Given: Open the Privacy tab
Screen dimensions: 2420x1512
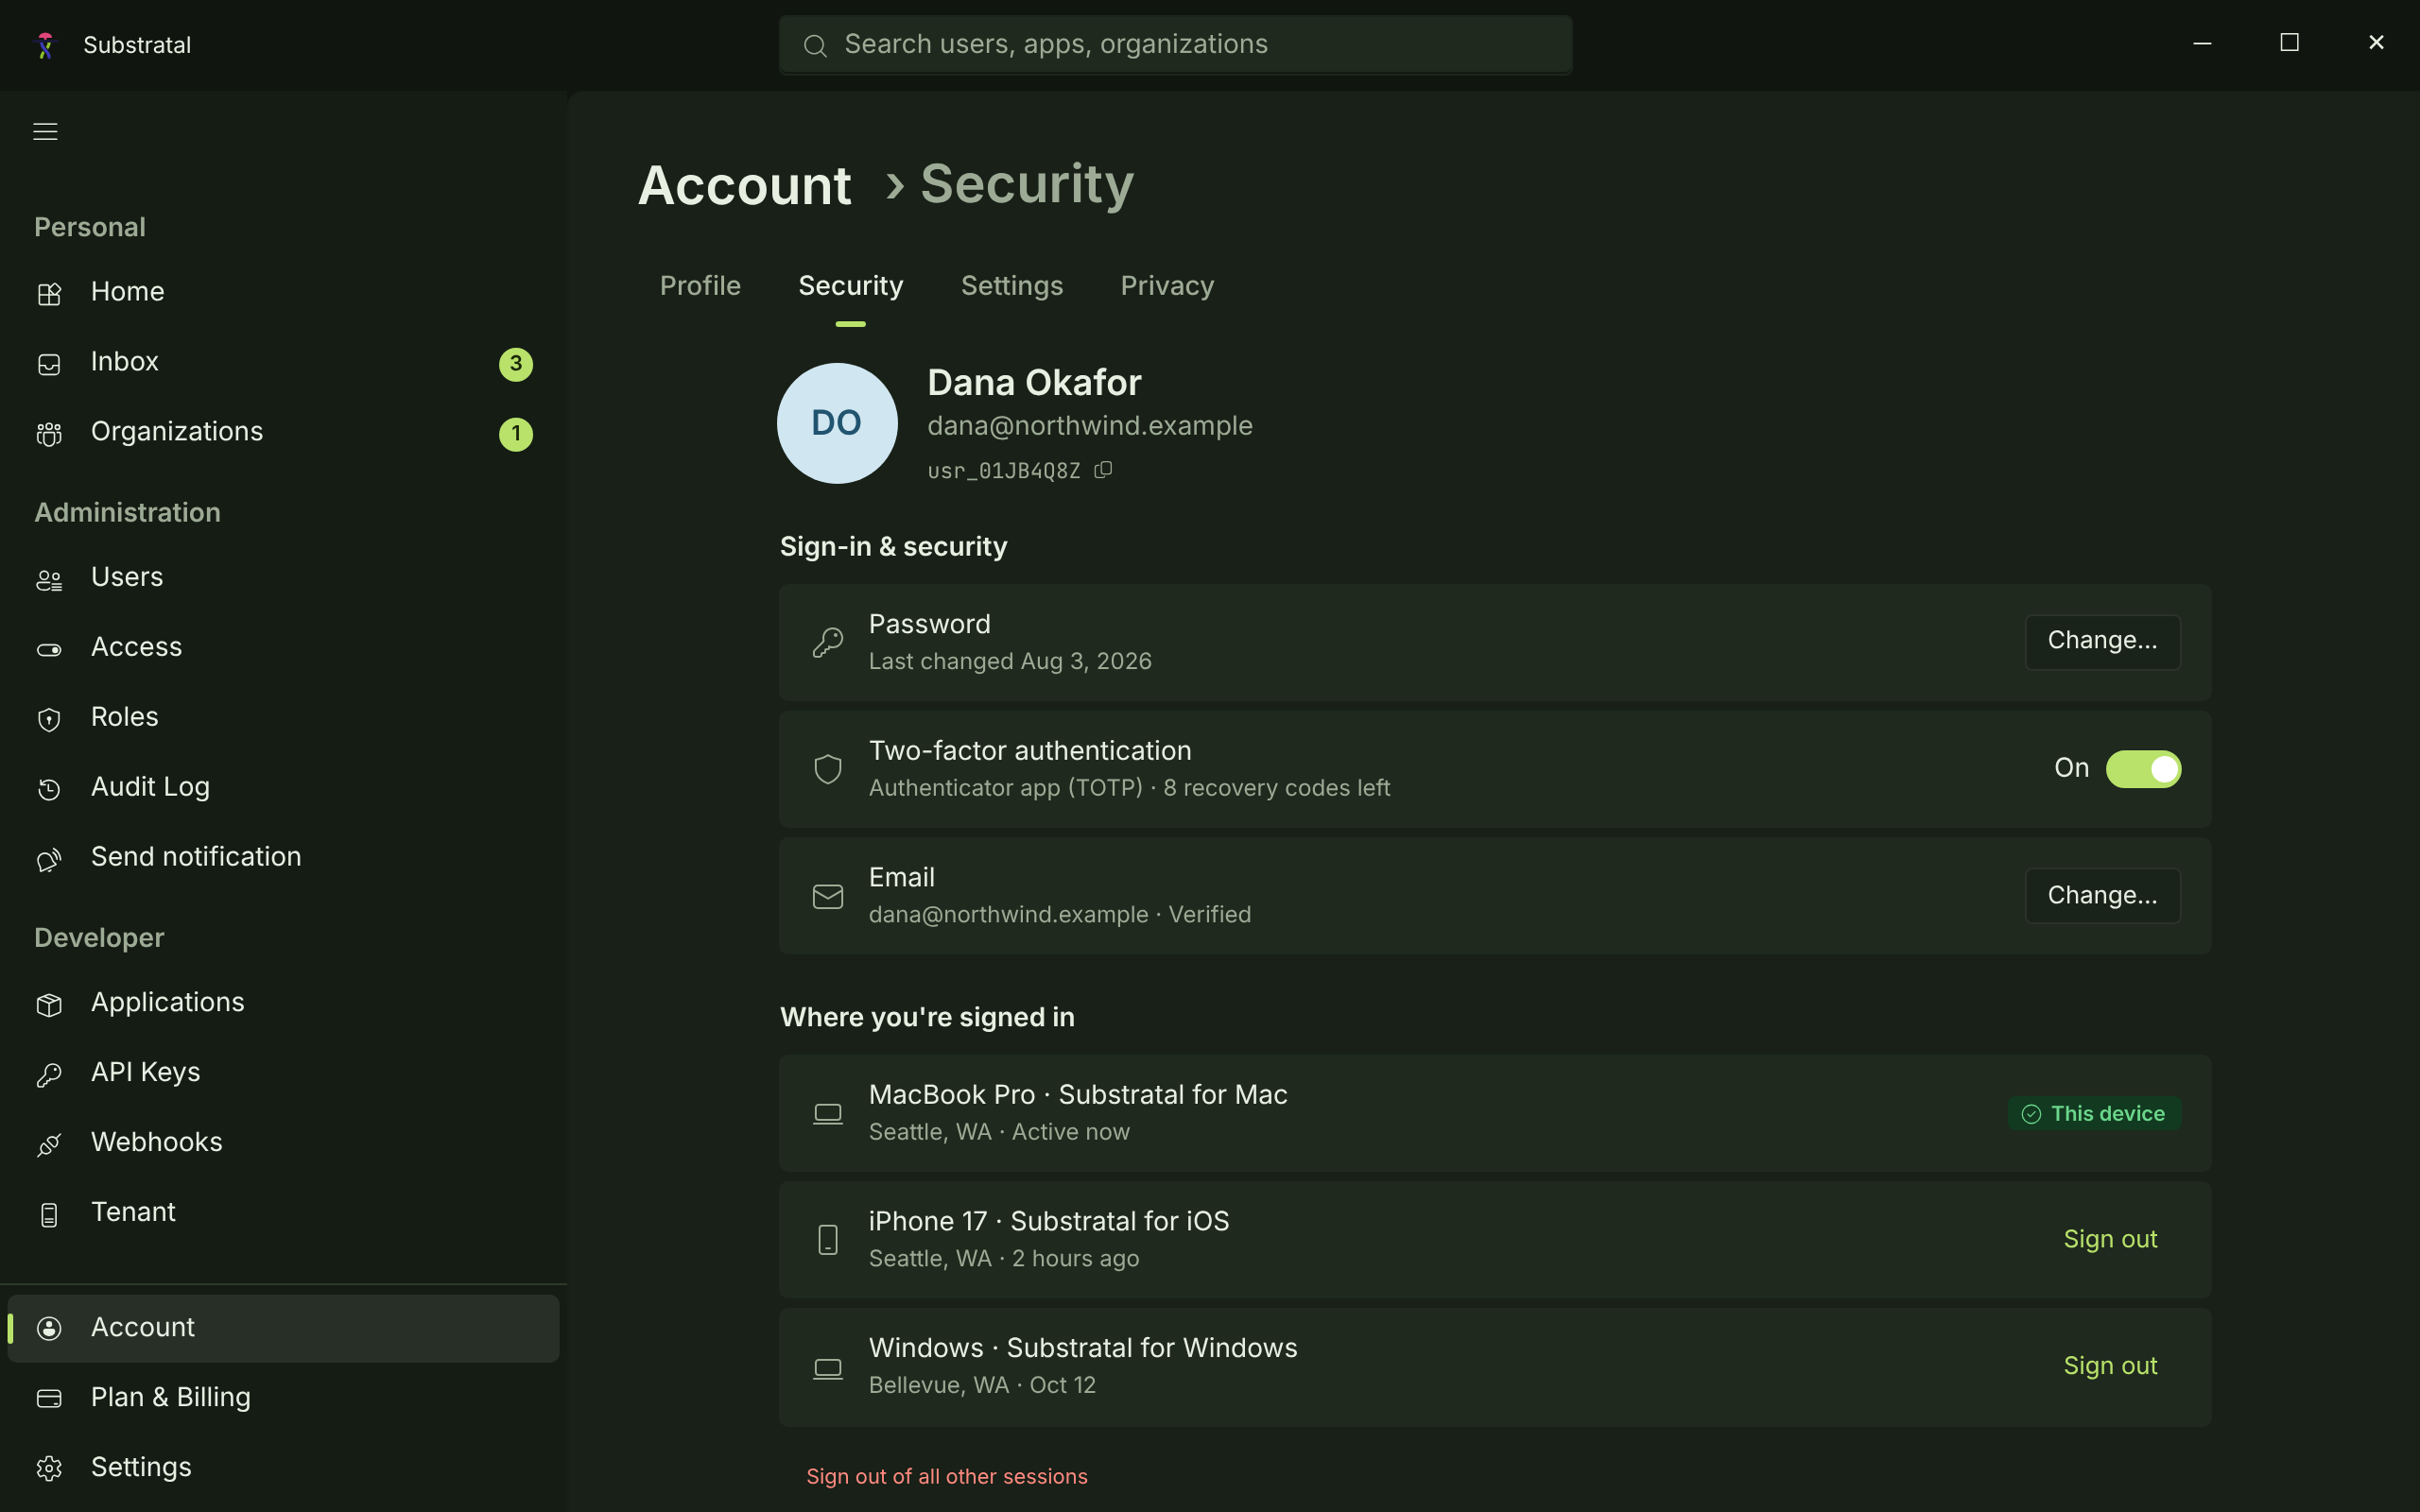Looking at the screenshot, I should 1167,286.
